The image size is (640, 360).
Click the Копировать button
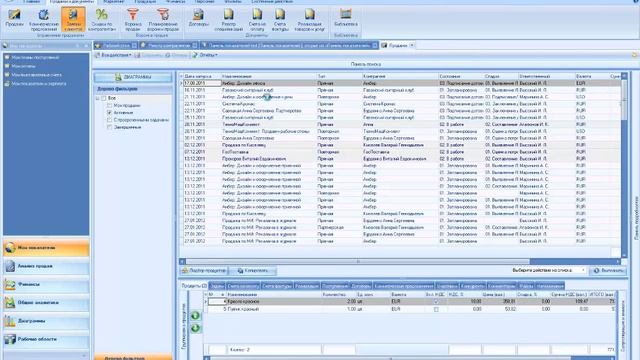click(253, 270)
